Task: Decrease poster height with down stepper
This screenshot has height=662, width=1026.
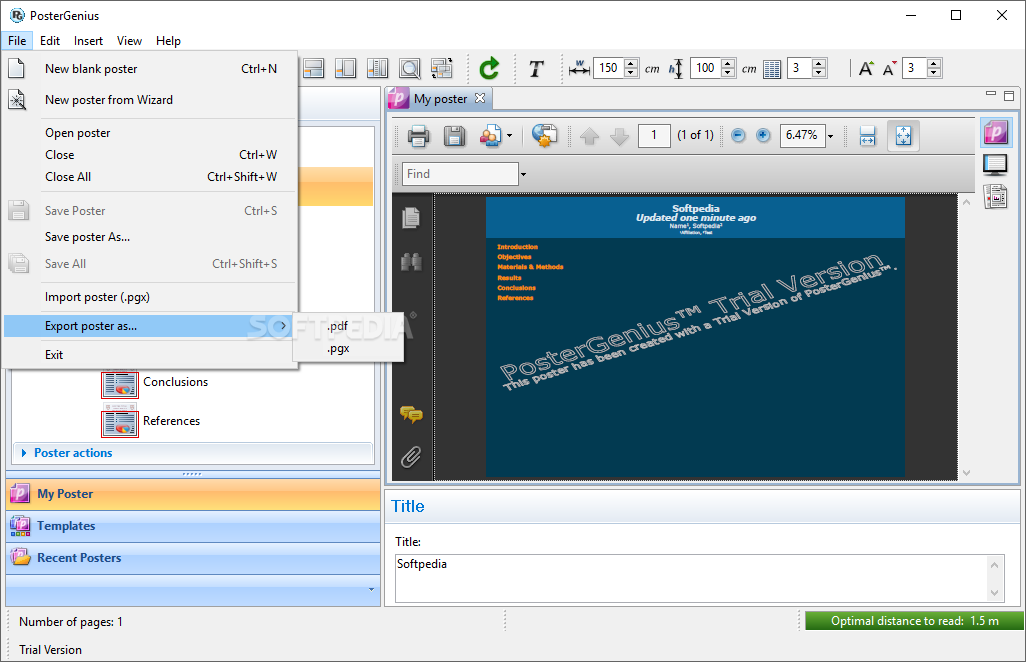Action: 728,73
